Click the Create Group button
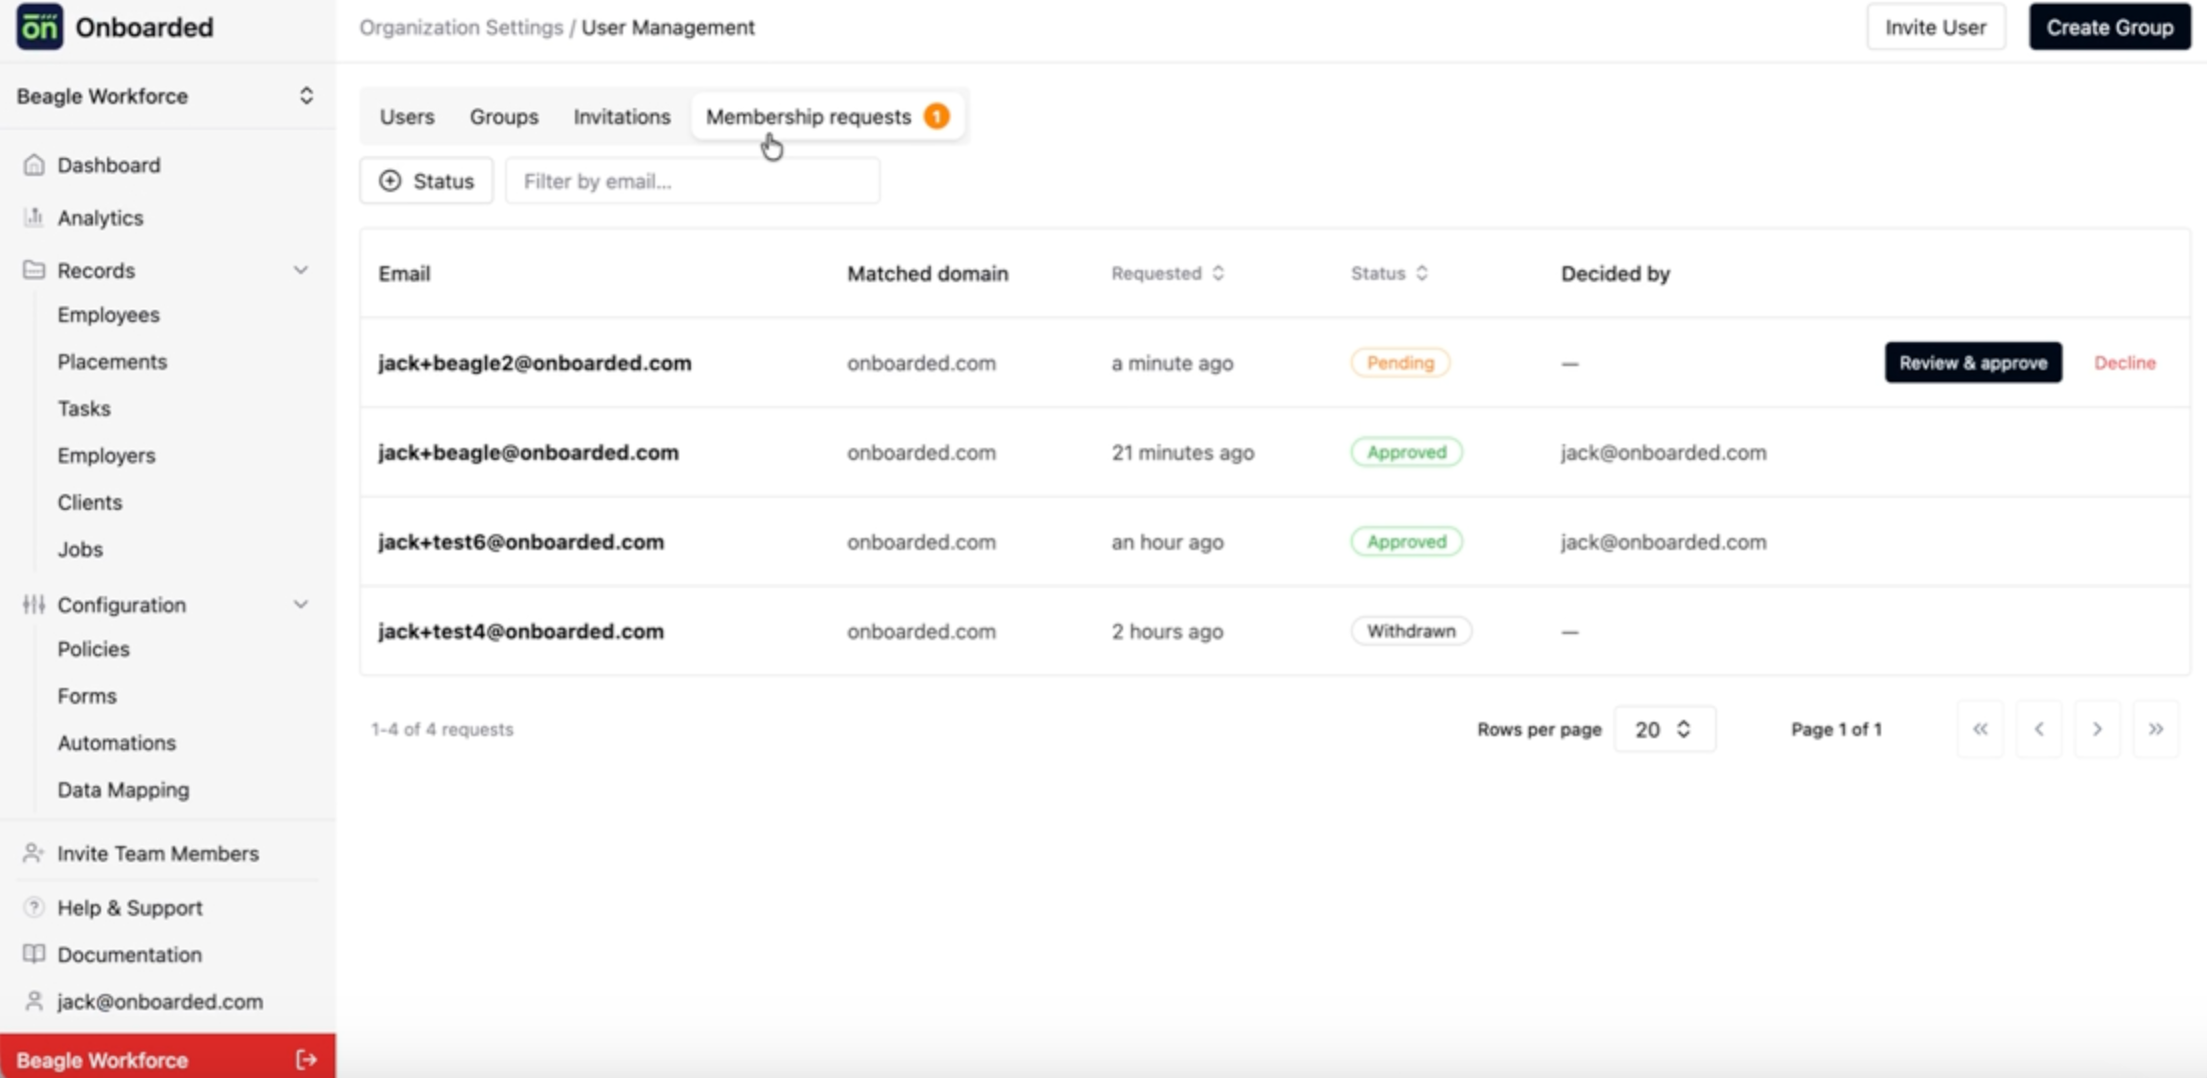 (x=2109, y=27)
